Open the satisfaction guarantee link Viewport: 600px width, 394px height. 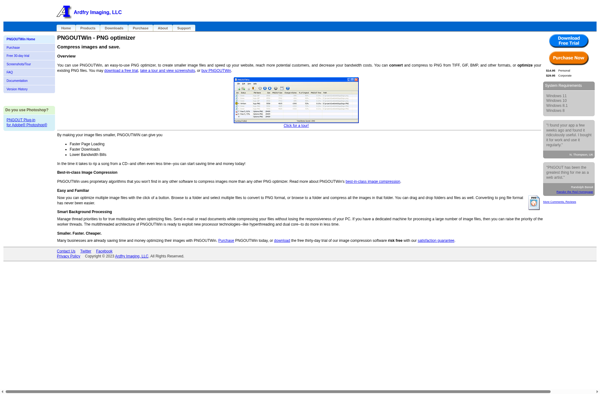pyautogui.click(x=436, y=241)
